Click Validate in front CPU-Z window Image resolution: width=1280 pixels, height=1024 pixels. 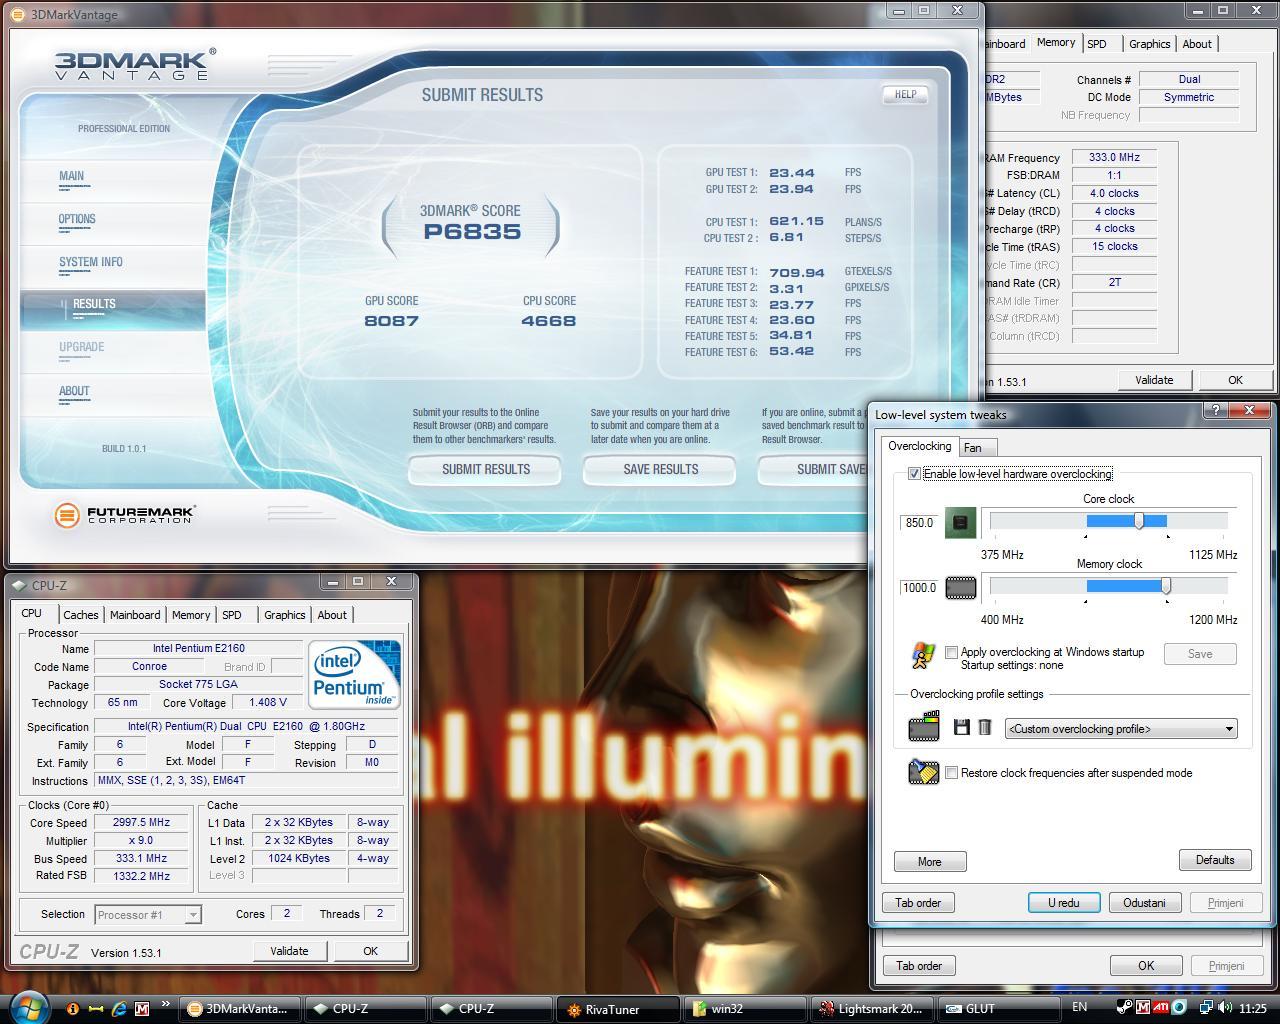[x=289, y=951]
